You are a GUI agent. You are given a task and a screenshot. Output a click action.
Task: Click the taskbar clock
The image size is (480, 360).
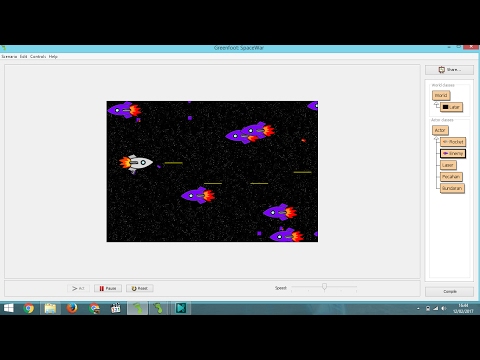pos(463,308)
